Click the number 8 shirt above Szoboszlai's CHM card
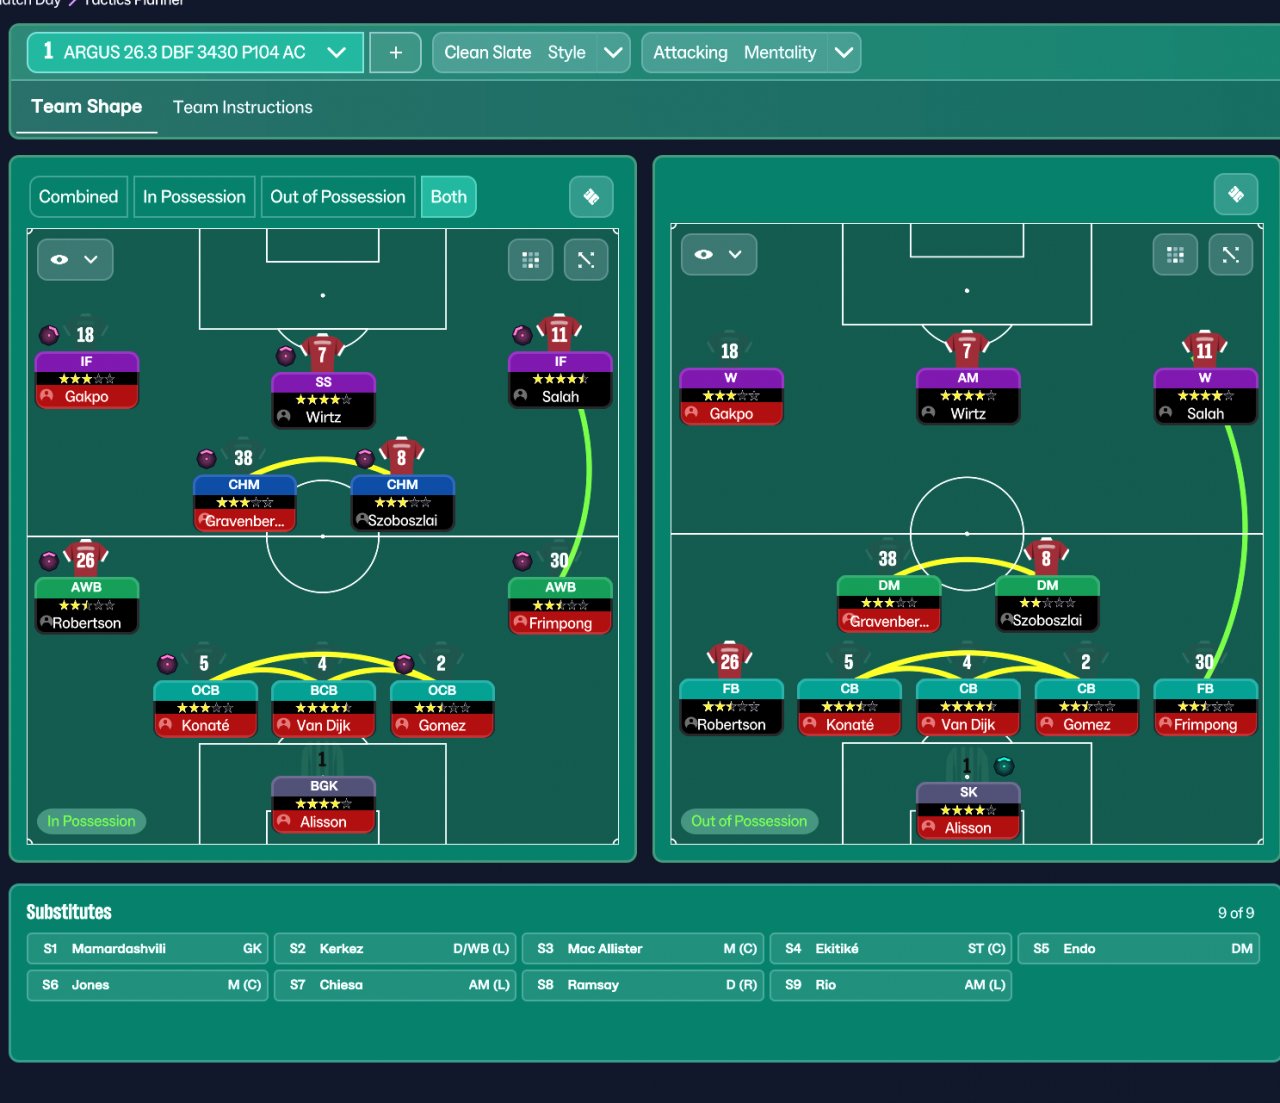This screenshot has height=1103, width=1280. pos(401,457)
